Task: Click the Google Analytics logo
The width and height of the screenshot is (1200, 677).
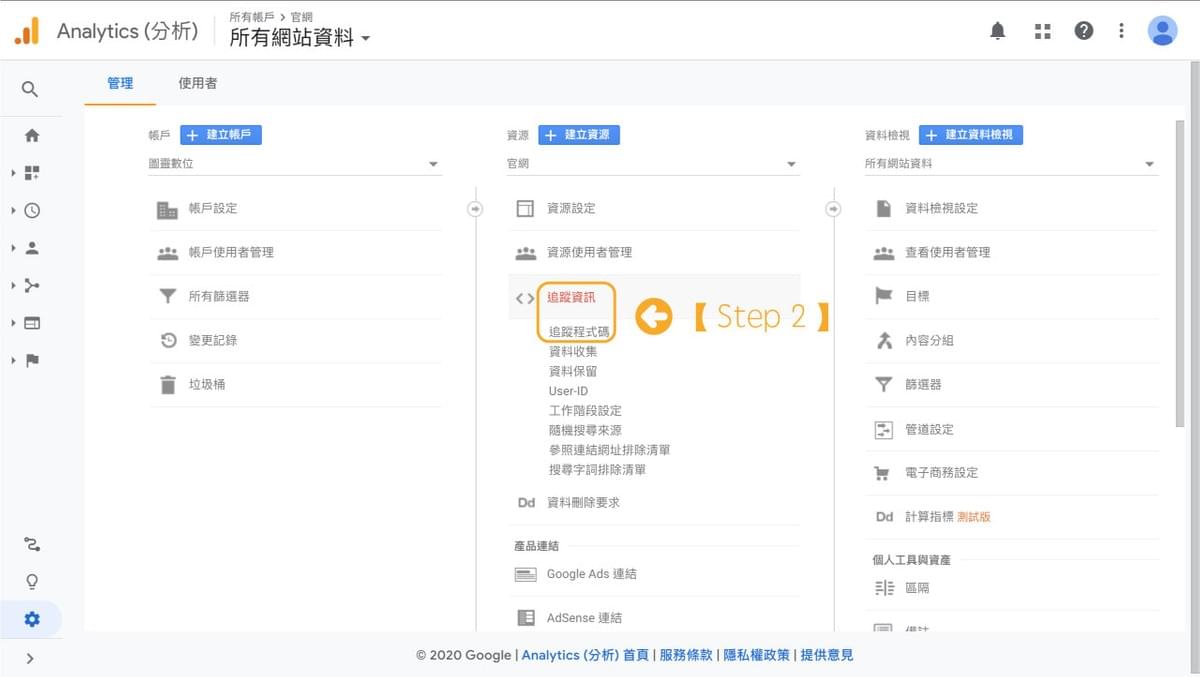Action: click(27, 31)
